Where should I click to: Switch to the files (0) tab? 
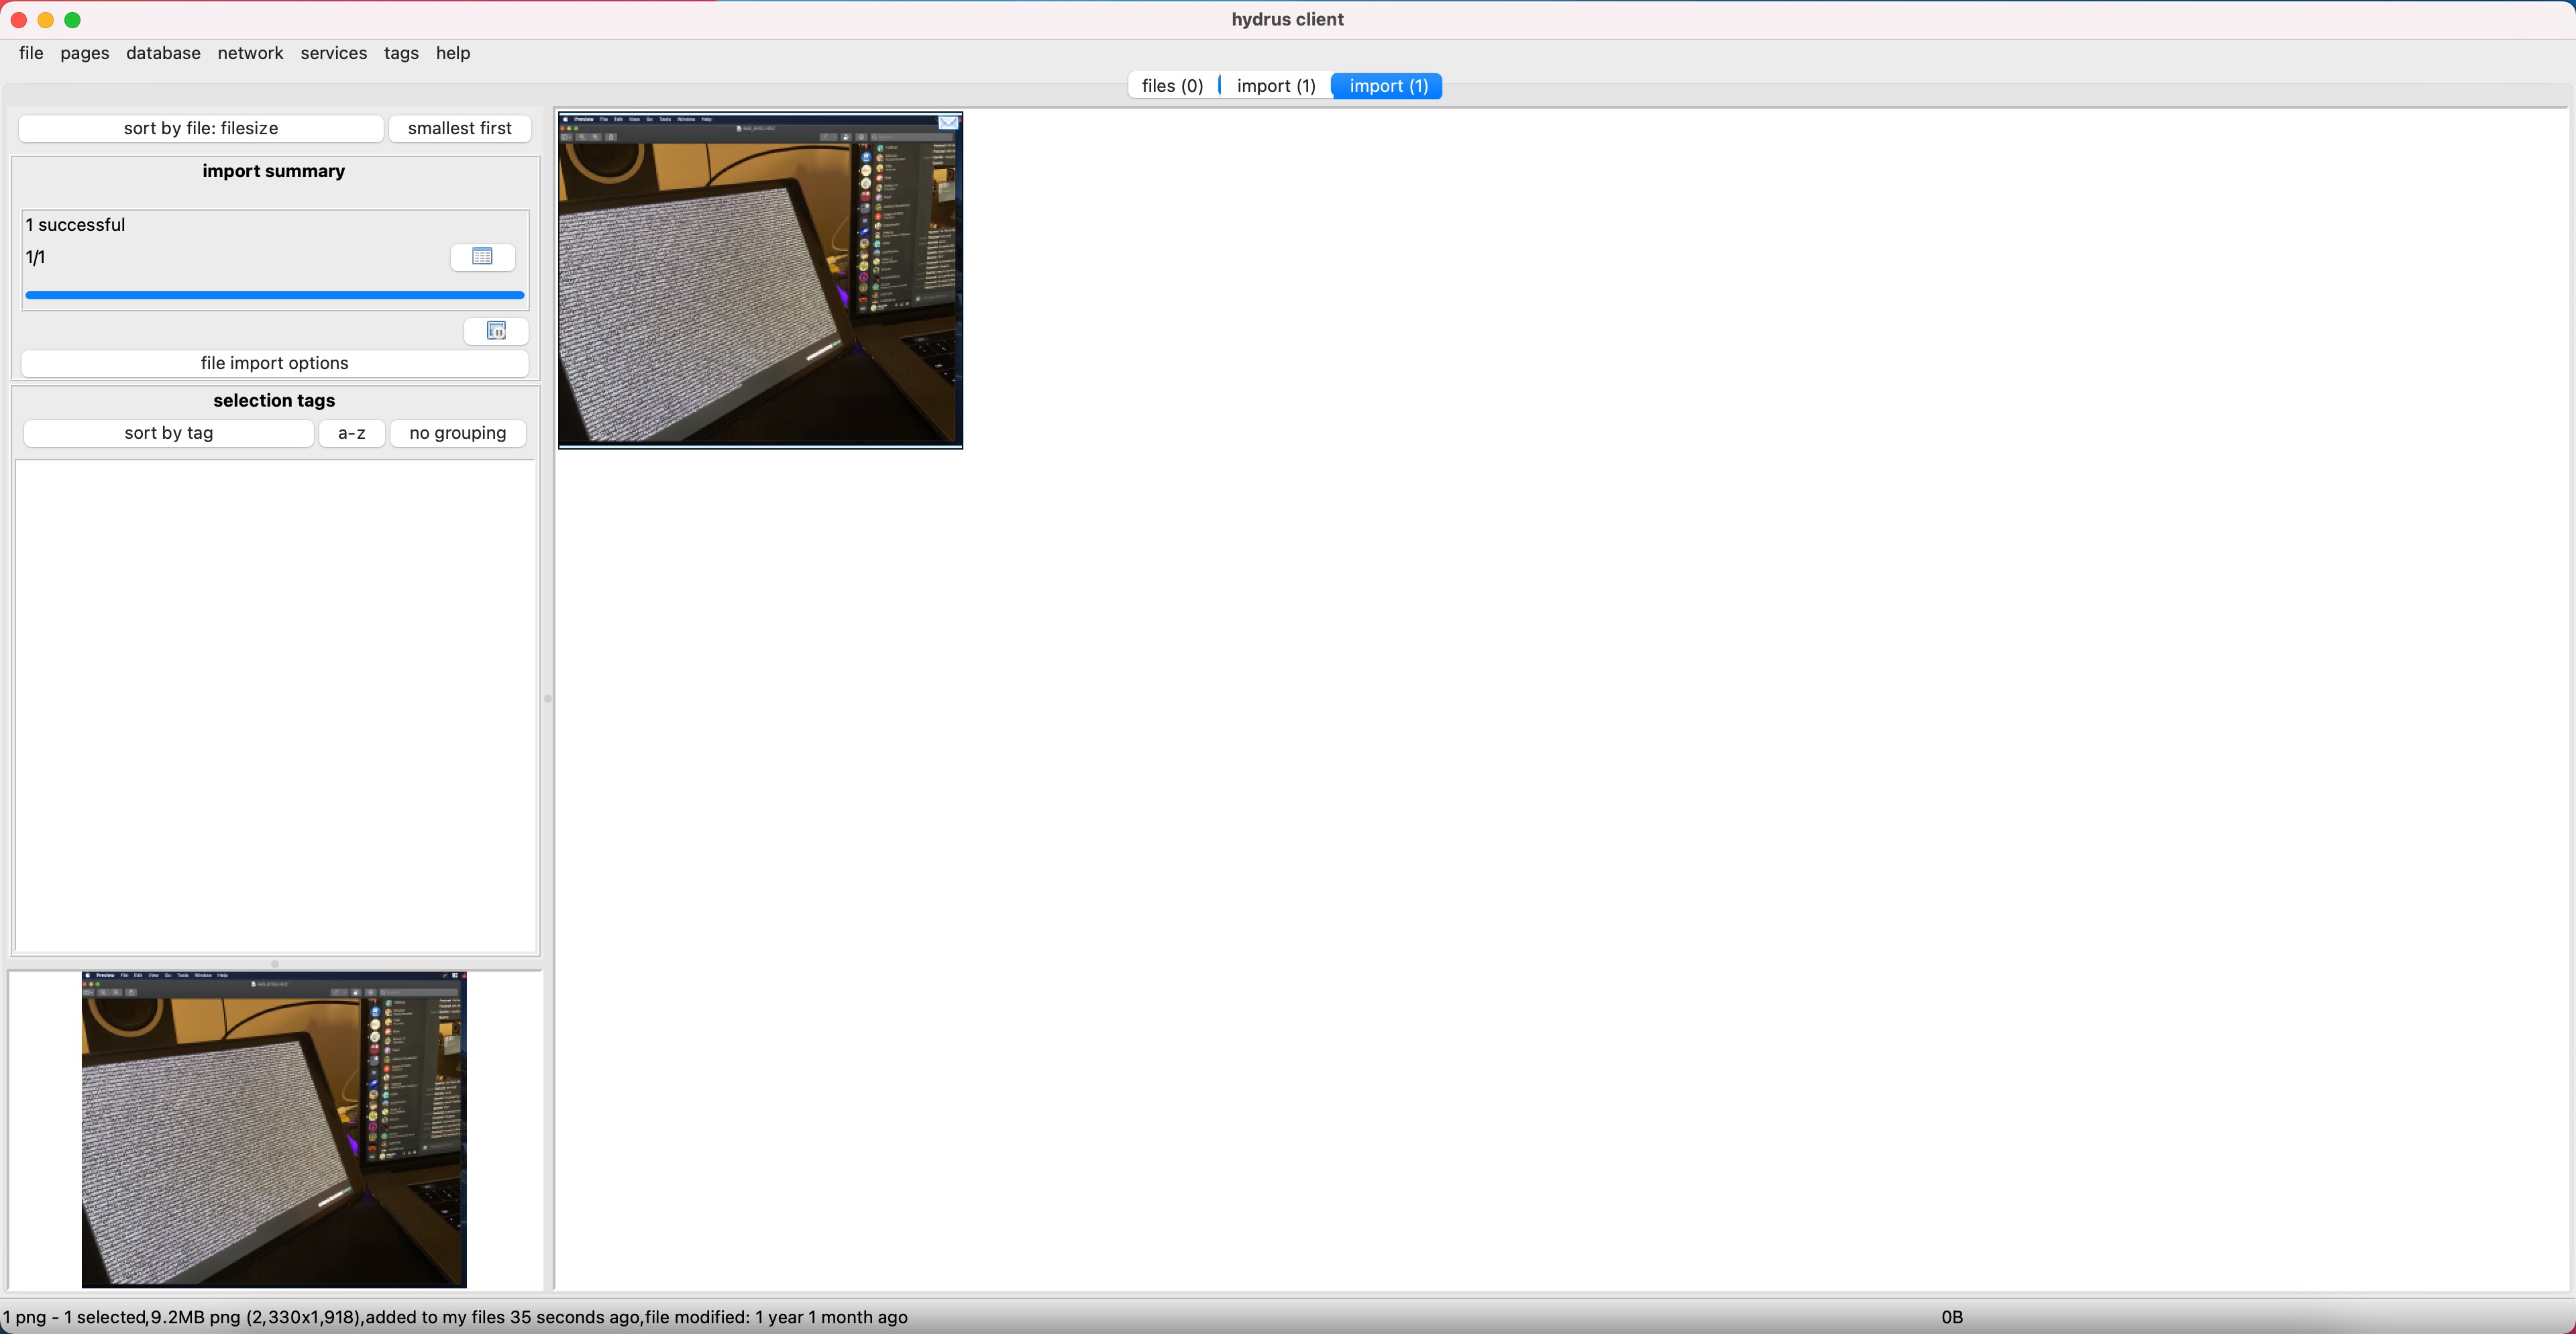click(x=1172, y=86)
